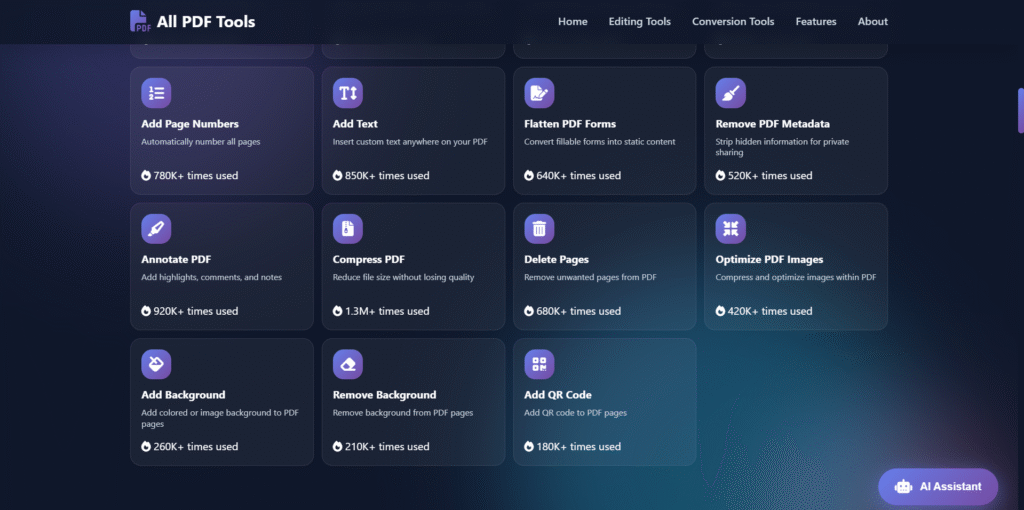
Task: Click the Add Text icon
Action: pyautogui.click(x=347, y=93)
